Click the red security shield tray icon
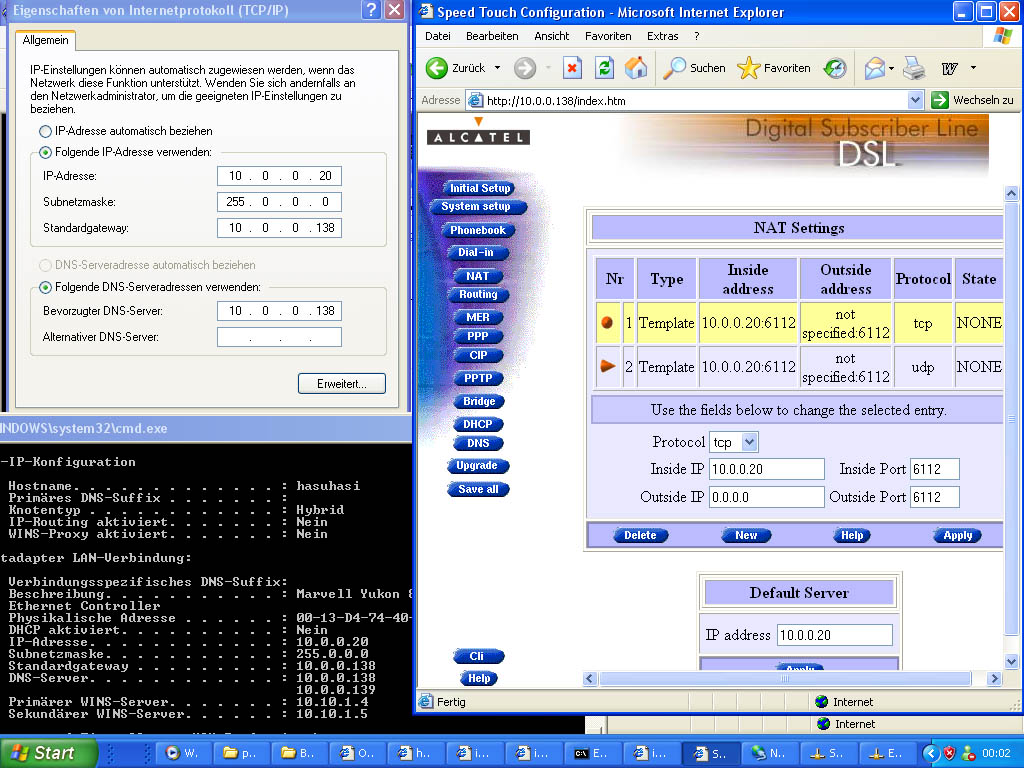 950,753
